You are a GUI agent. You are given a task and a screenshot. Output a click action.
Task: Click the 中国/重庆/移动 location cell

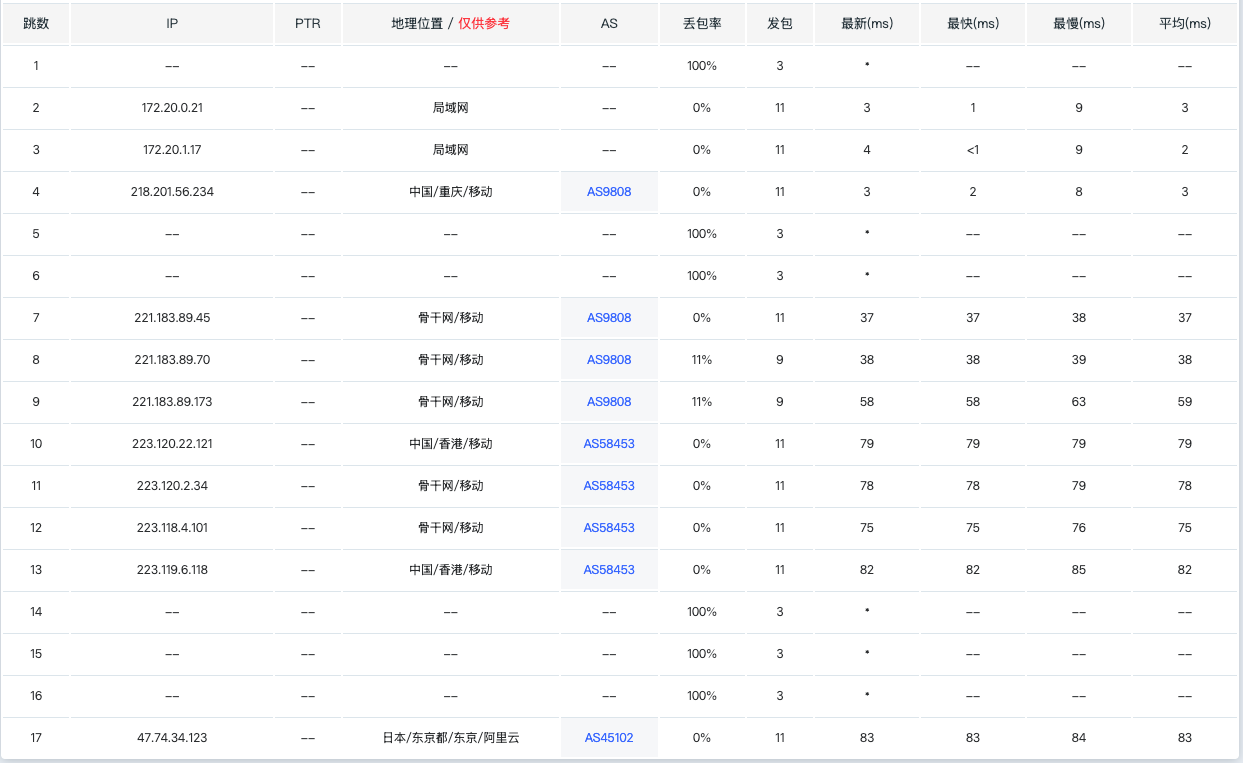(451, 192)
